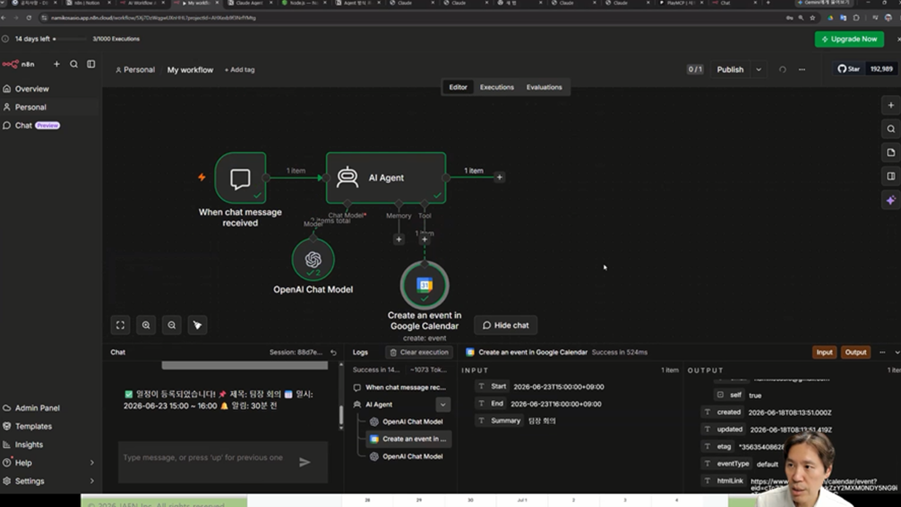Add Memory connection via plus

click(399, 239)
